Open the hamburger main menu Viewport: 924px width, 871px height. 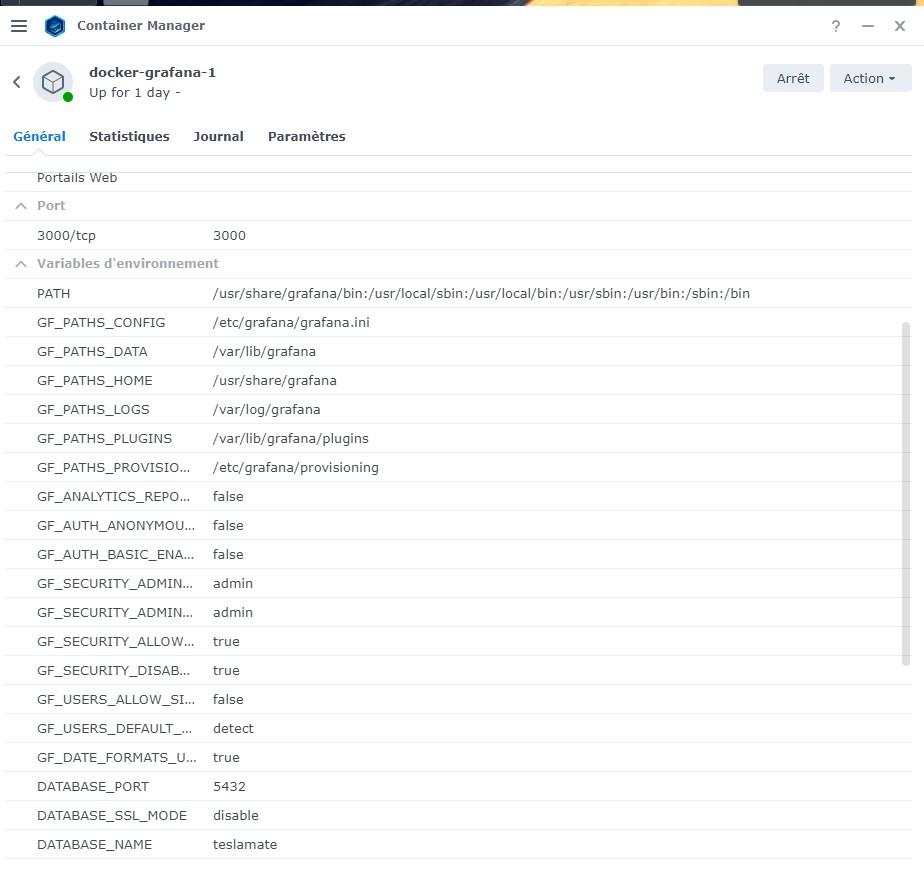pyautogui.click(x=19, y=26)
